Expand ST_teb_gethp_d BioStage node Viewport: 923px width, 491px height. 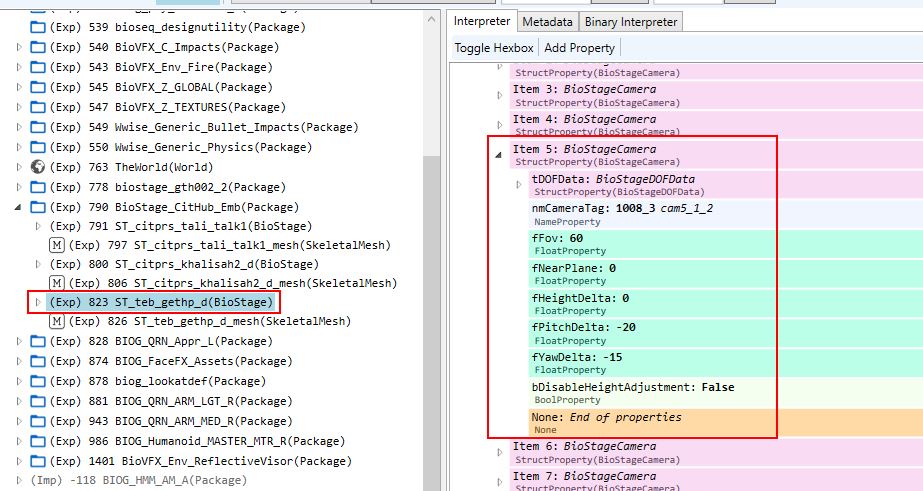[38, 302]
